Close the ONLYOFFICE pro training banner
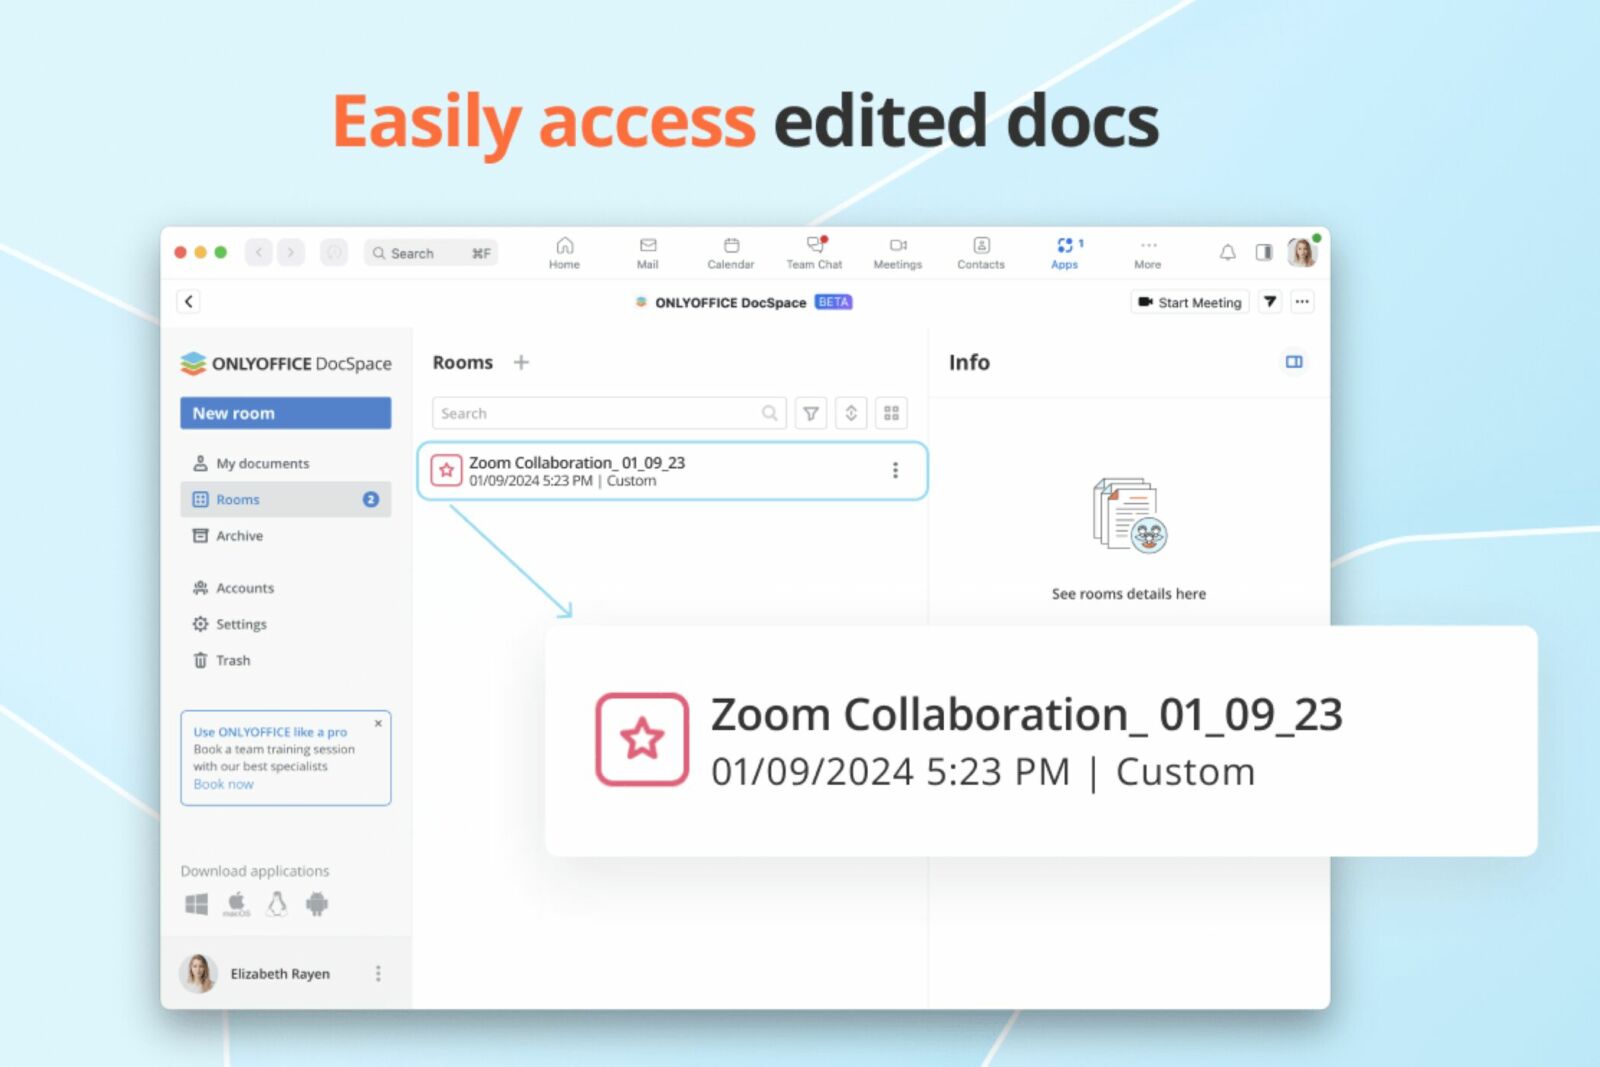The height and width of the screenshot is (1067, 1600). pos(378,723)
